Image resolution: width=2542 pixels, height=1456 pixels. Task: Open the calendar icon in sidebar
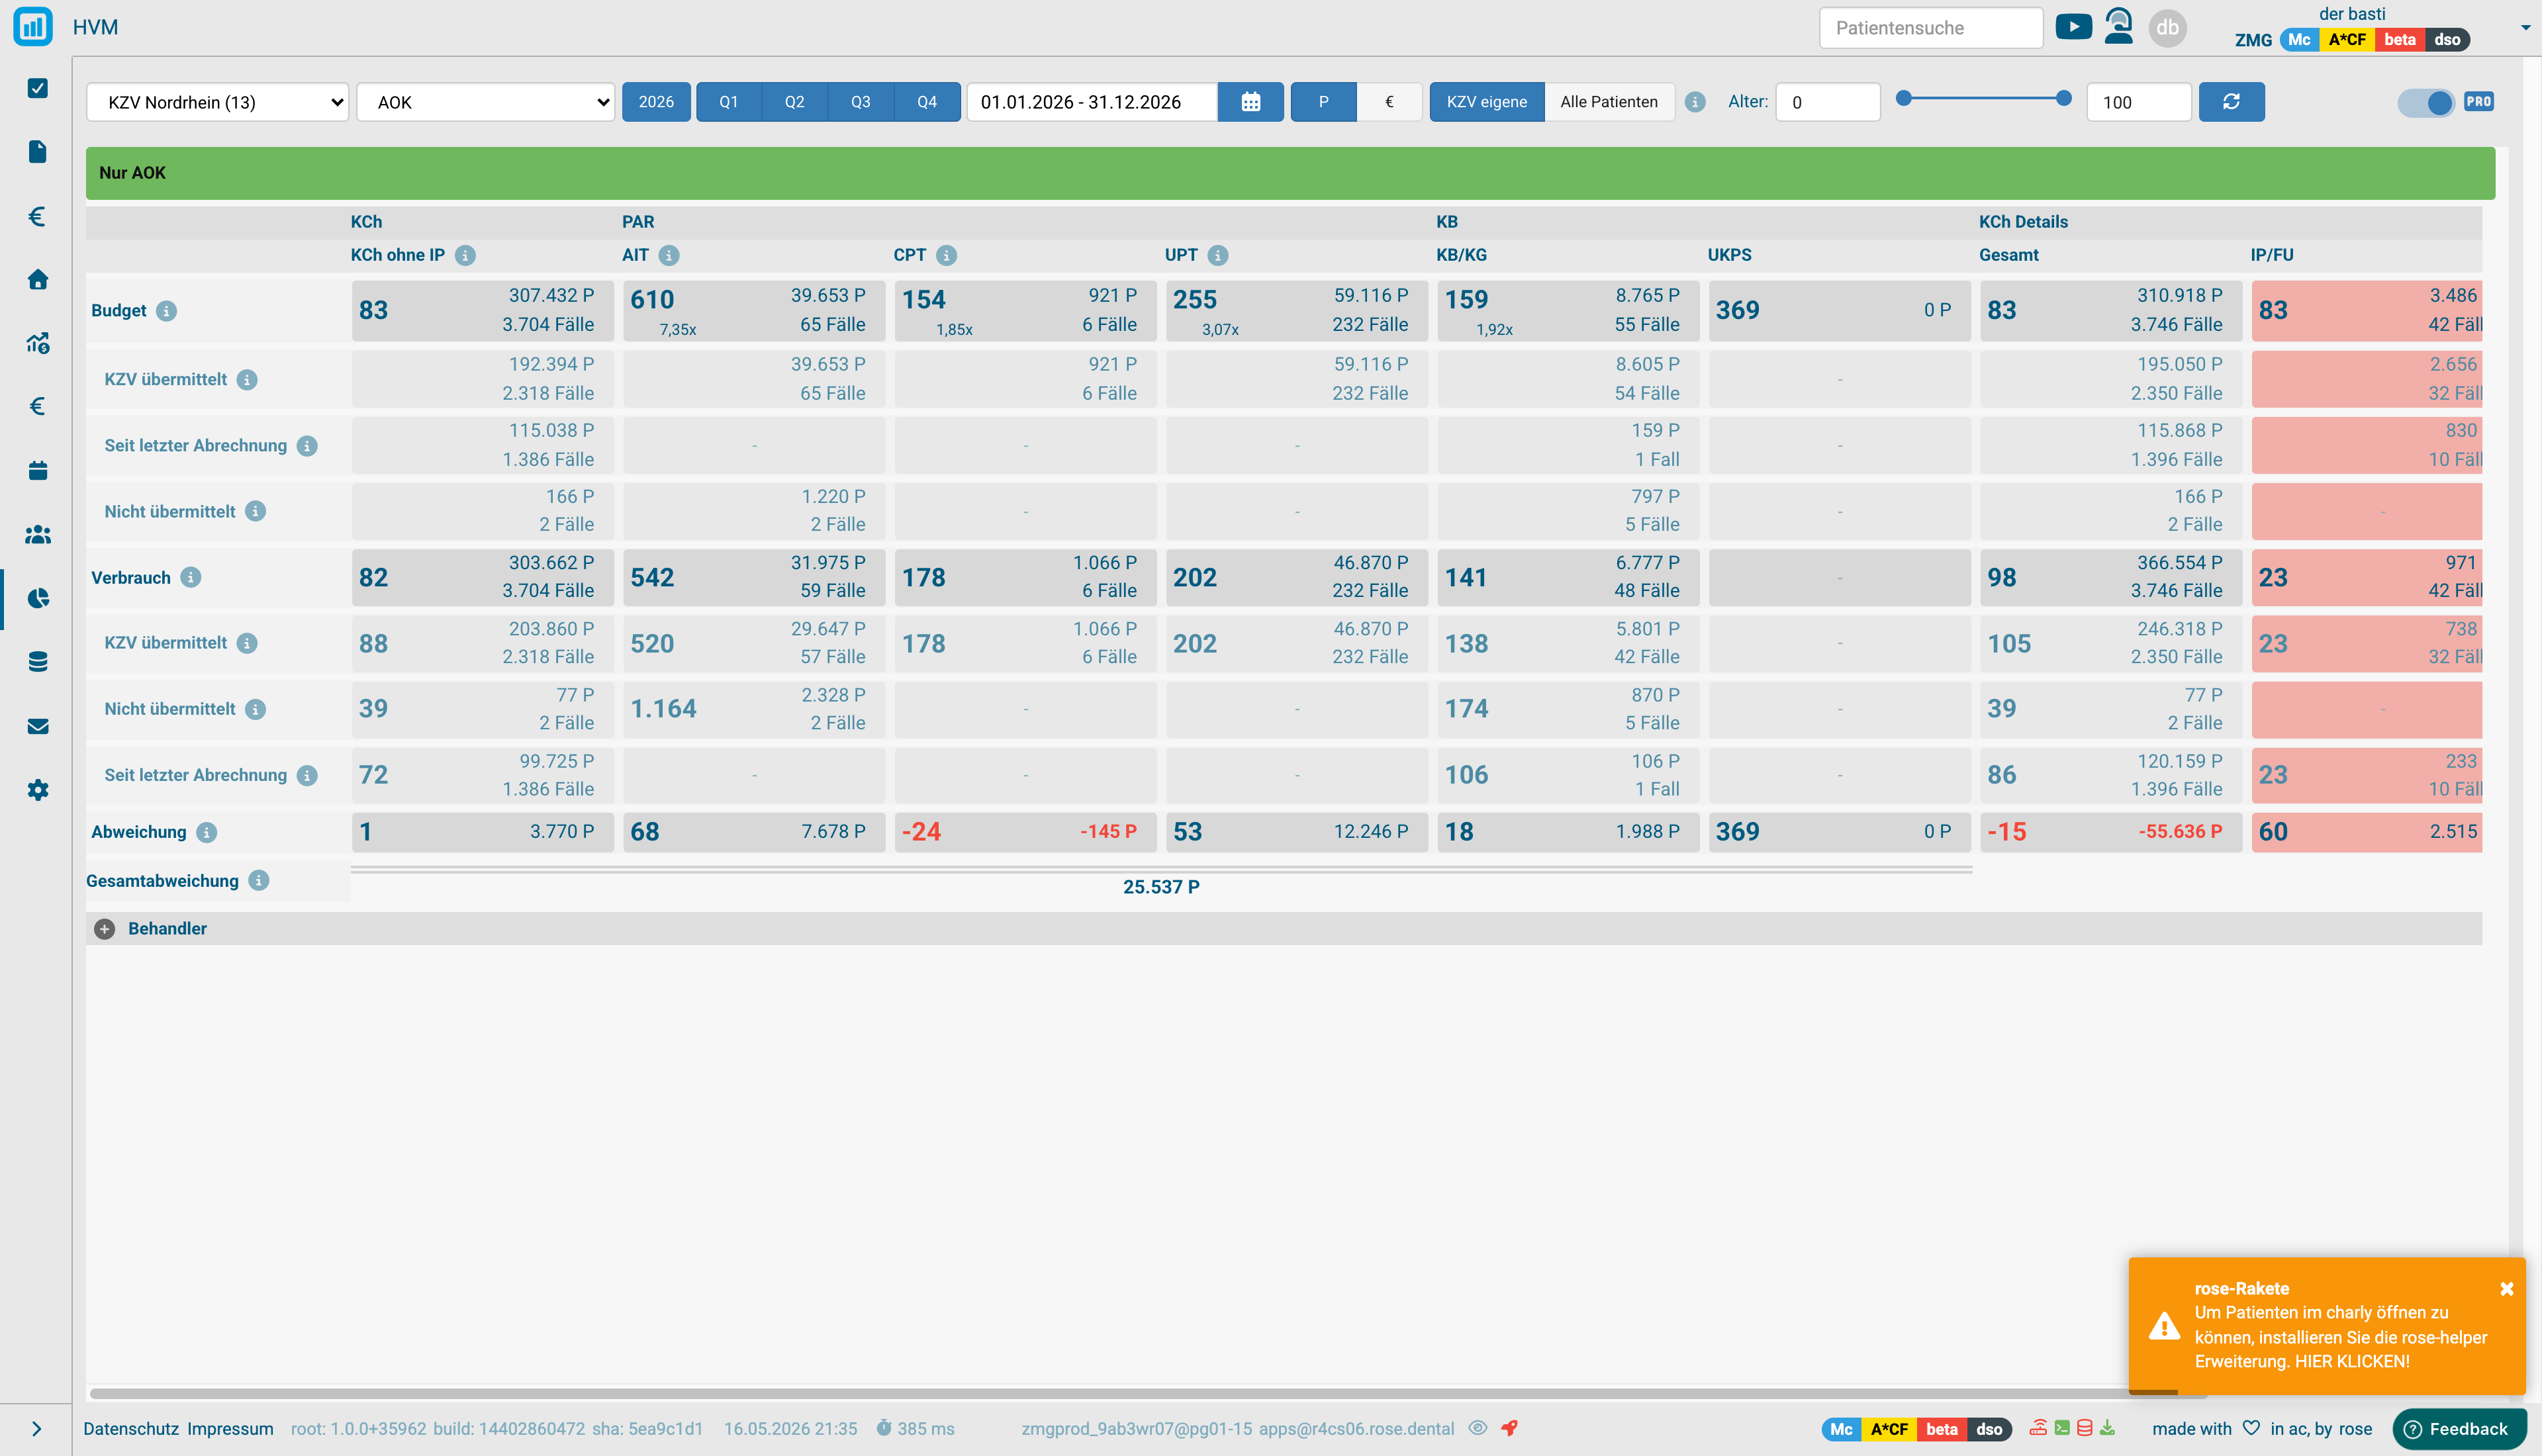[38, 470]
